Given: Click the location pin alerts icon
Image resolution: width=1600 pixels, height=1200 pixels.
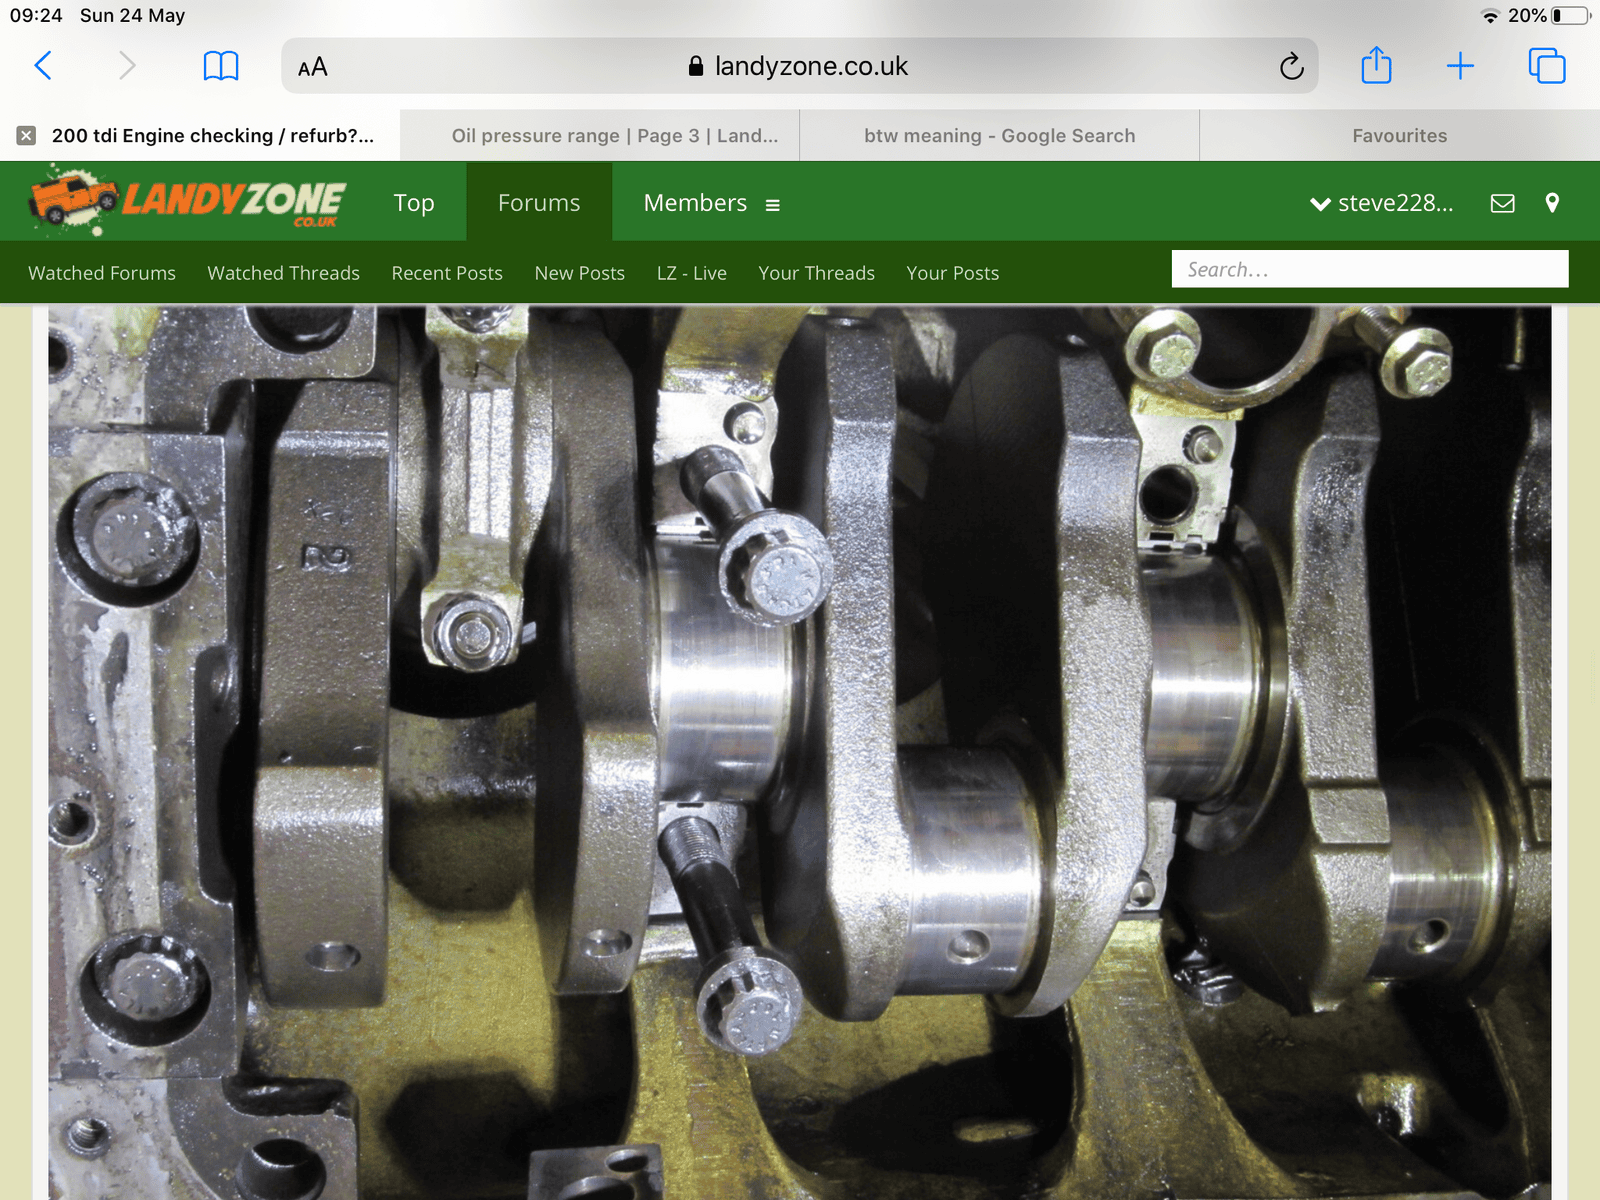Looking at the screenshot, I should 1552,203.
